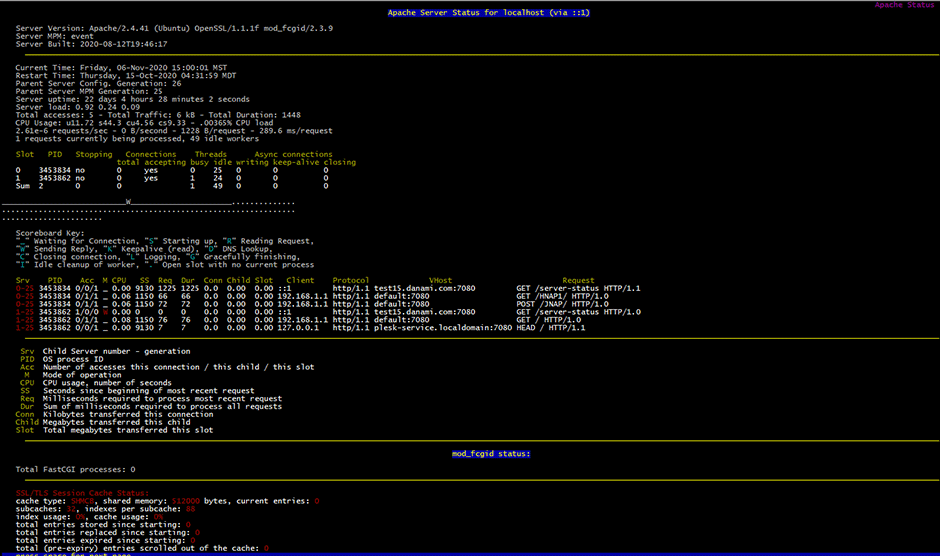940x556 pixels.
Task: Click the 'VHost' column header
Action: point(441,280)
